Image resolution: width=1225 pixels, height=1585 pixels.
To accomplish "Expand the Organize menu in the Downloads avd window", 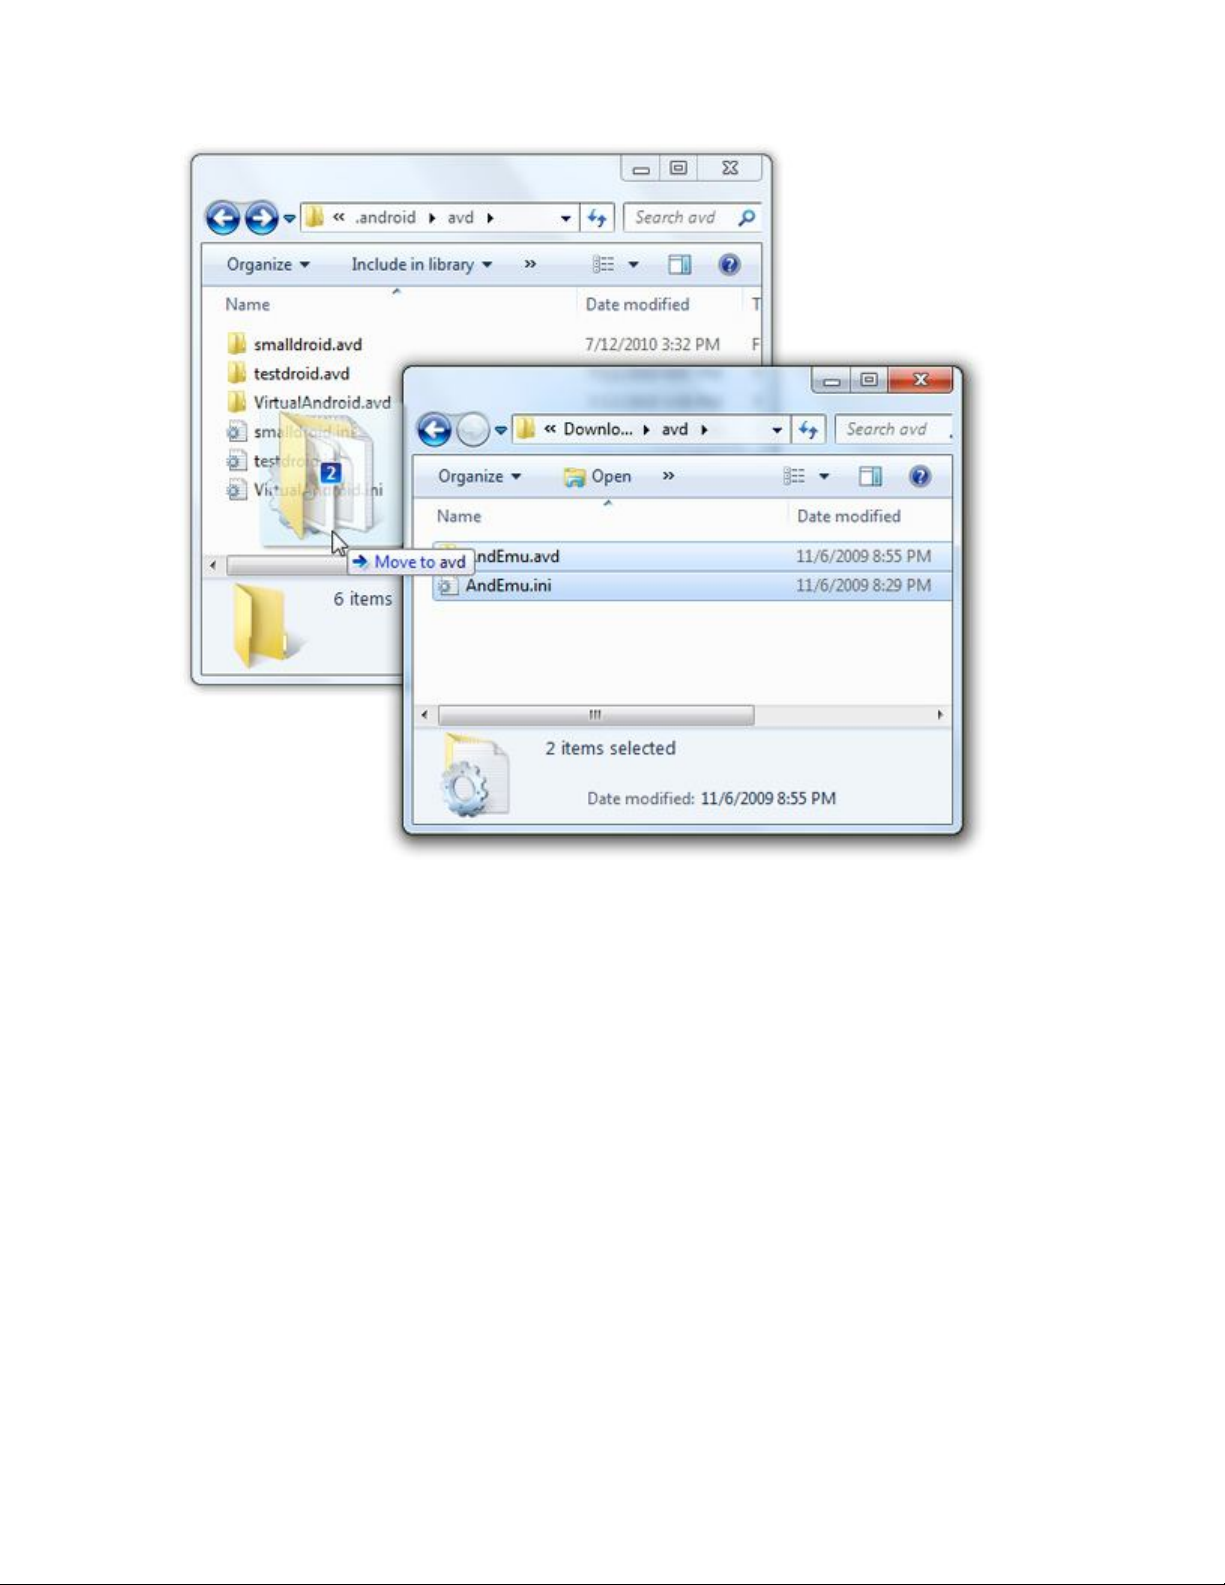I will pos(479,477).
